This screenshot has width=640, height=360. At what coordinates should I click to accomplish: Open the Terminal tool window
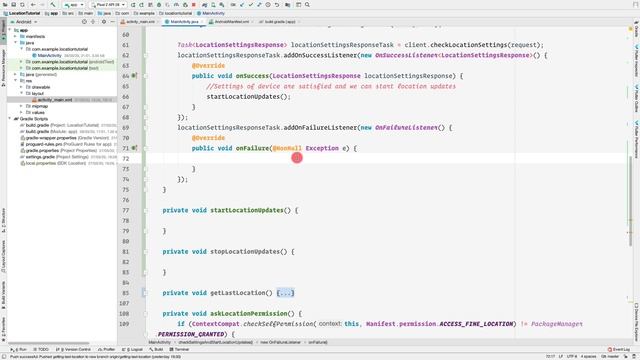[179, 349]
